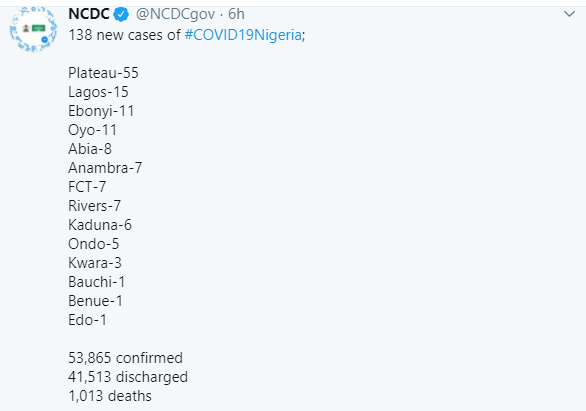This screenshot has width=586, height=411.
Task: Click the Edo-1 line
Action: click(87, 320)
